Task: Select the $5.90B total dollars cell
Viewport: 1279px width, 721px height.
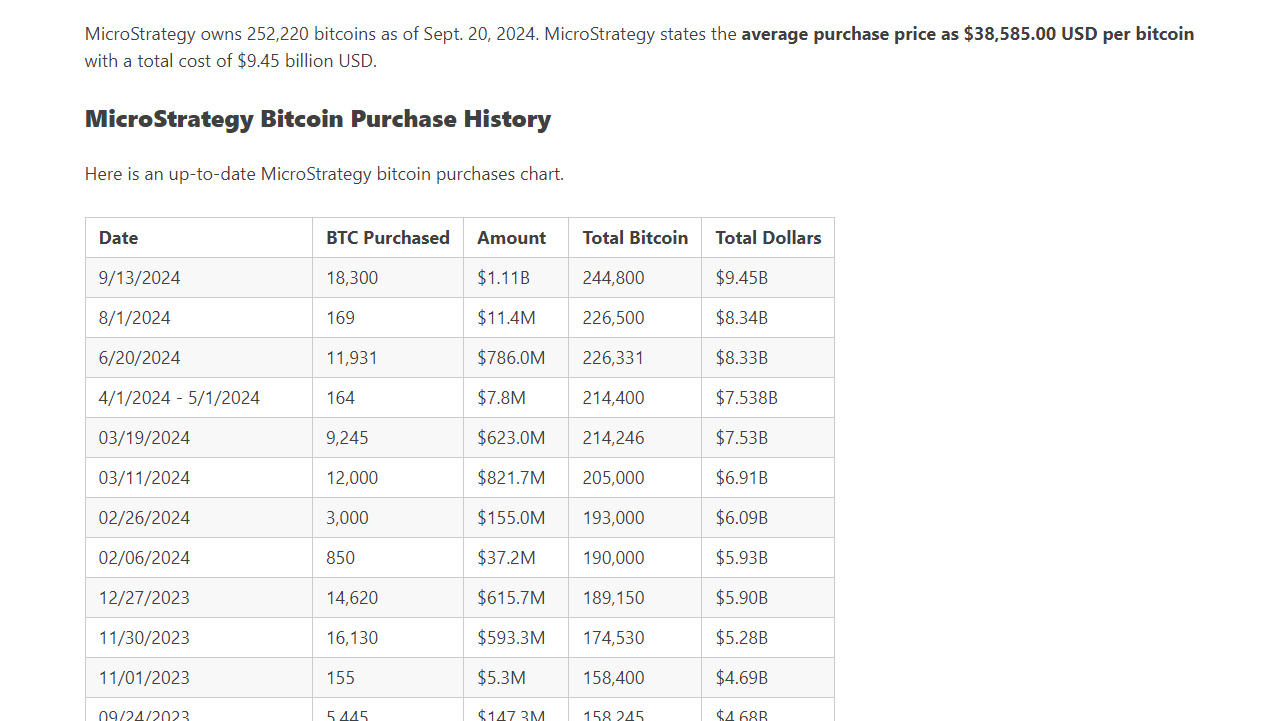Action: (768, 598)
